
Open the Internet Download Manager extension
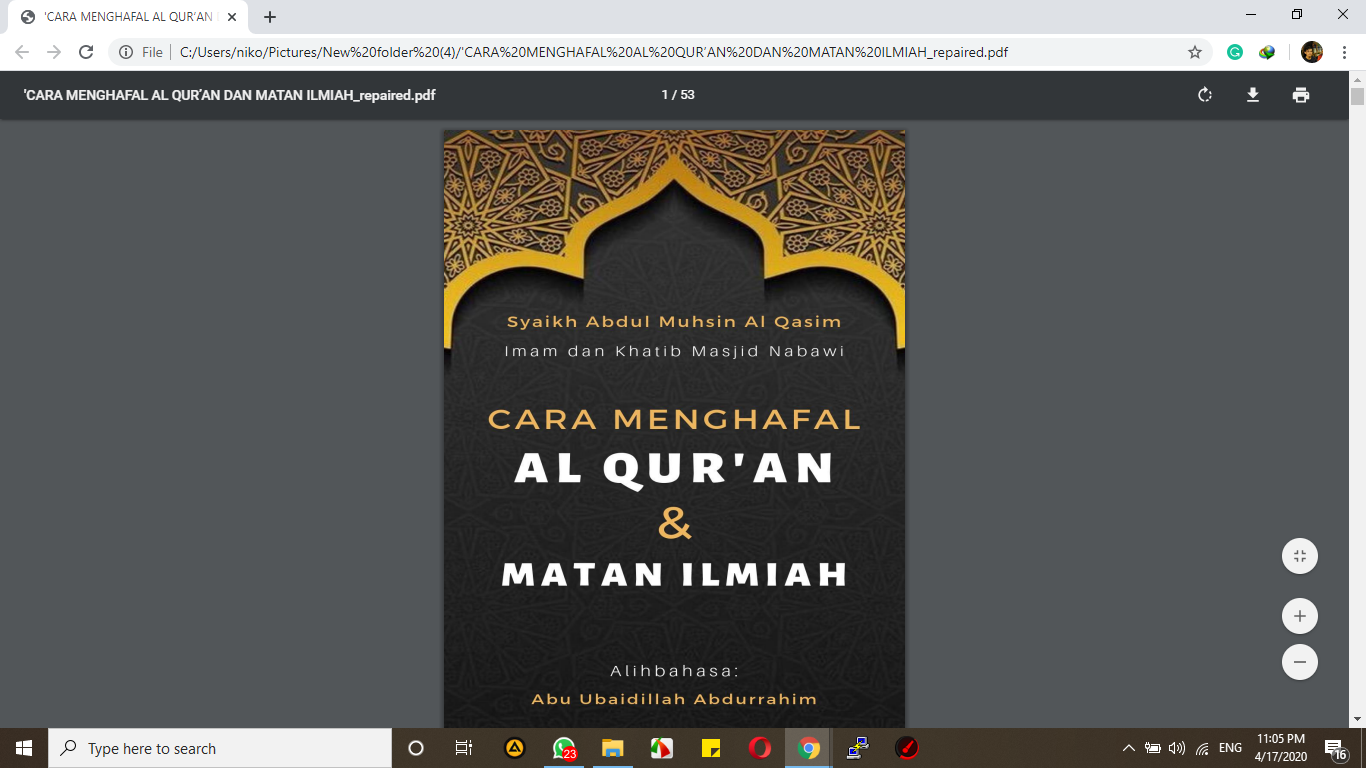pos(1267,52)
